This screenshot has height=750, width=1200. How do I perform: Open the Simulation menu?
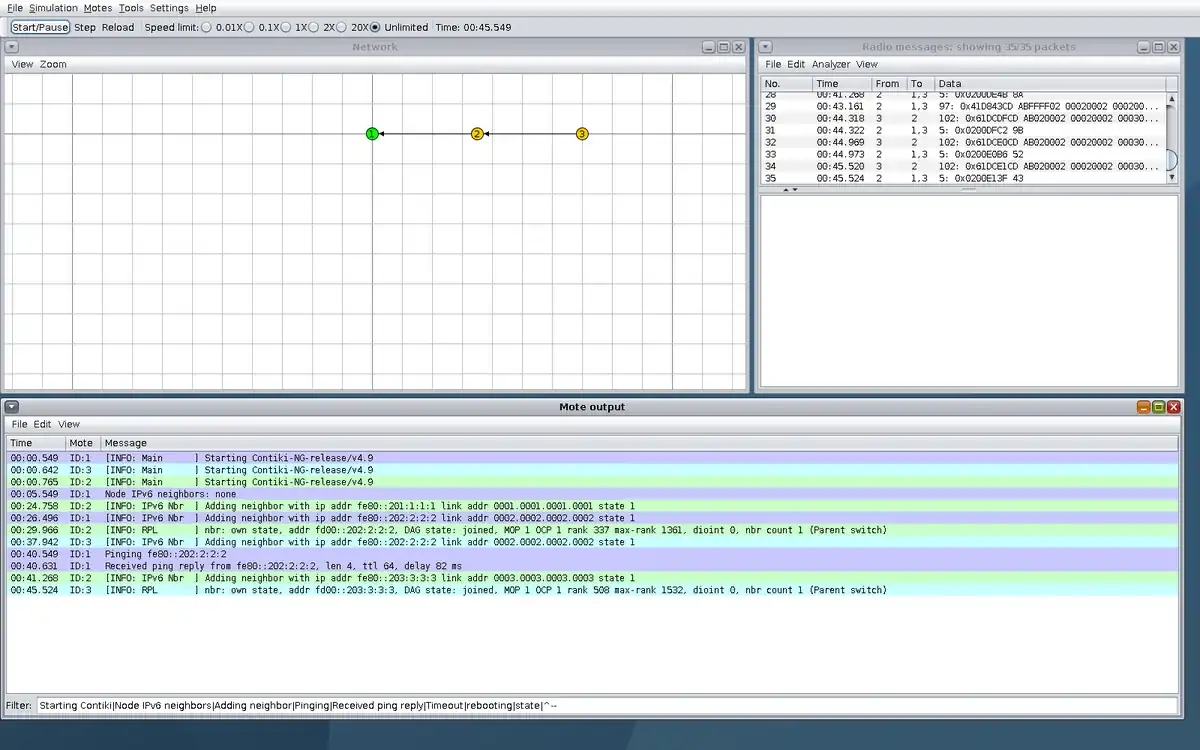(53, 8)
